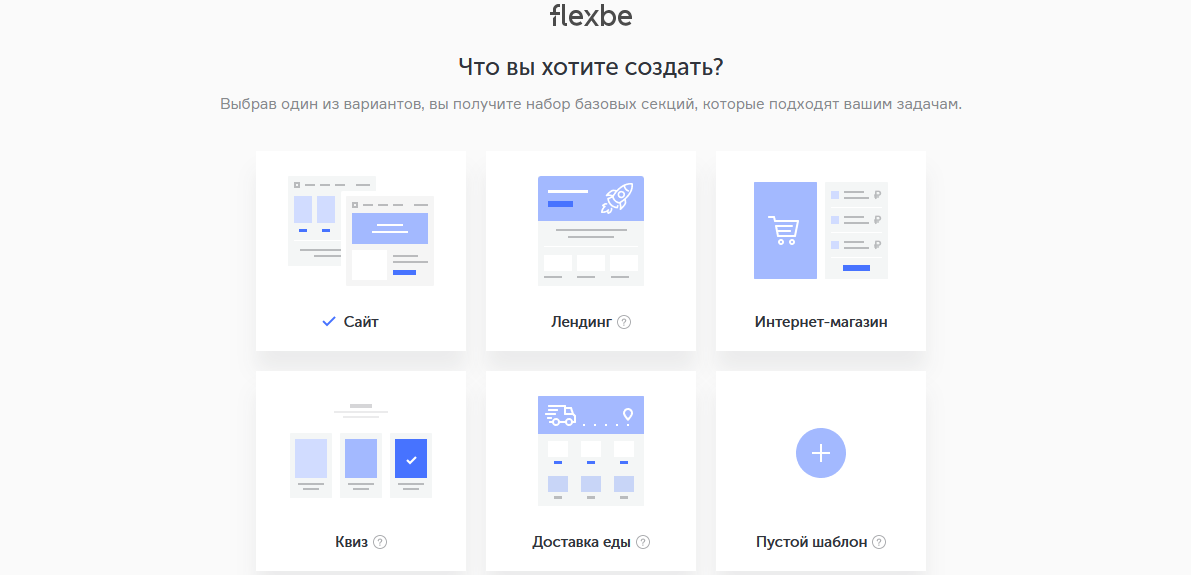Open help tooltip next to Пустой шаблон
The image size is (1191, 575).
point(879,542)
